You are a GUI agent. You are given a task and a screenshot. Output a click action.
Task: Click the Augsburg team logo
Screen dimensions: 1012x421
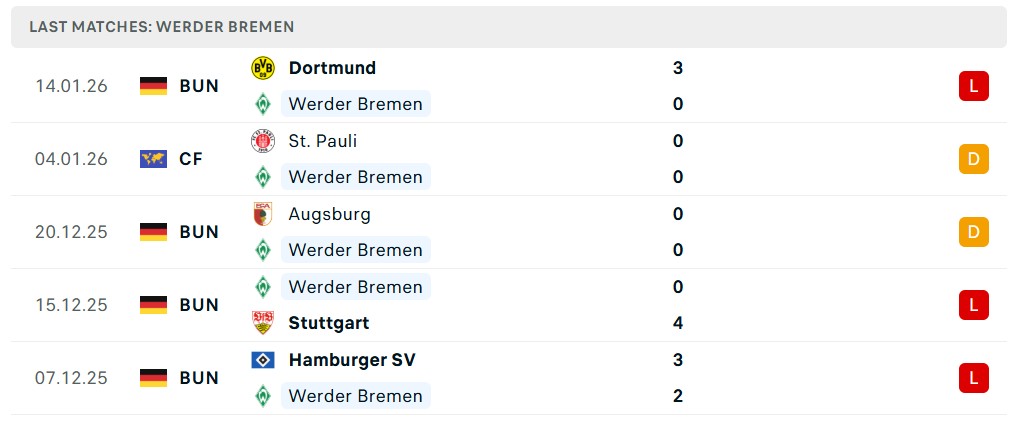[x=262, y=214]
